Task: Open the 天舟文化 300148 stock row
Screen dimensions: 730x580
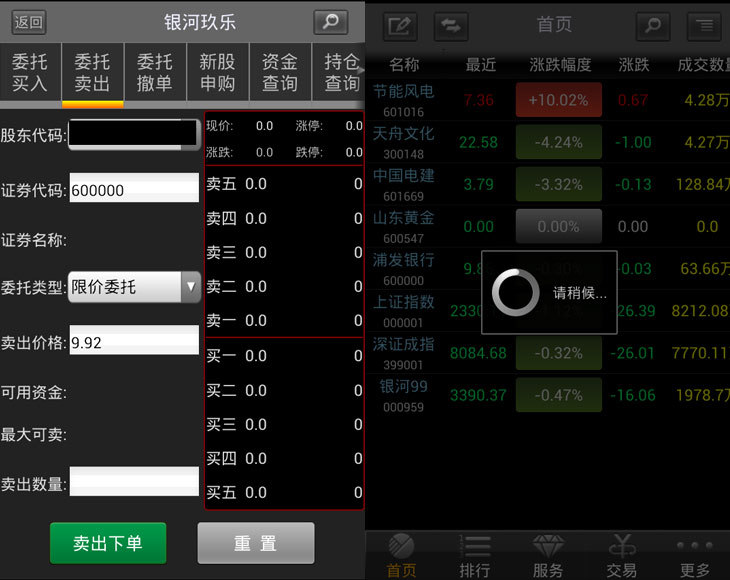Action: [548, 142]
